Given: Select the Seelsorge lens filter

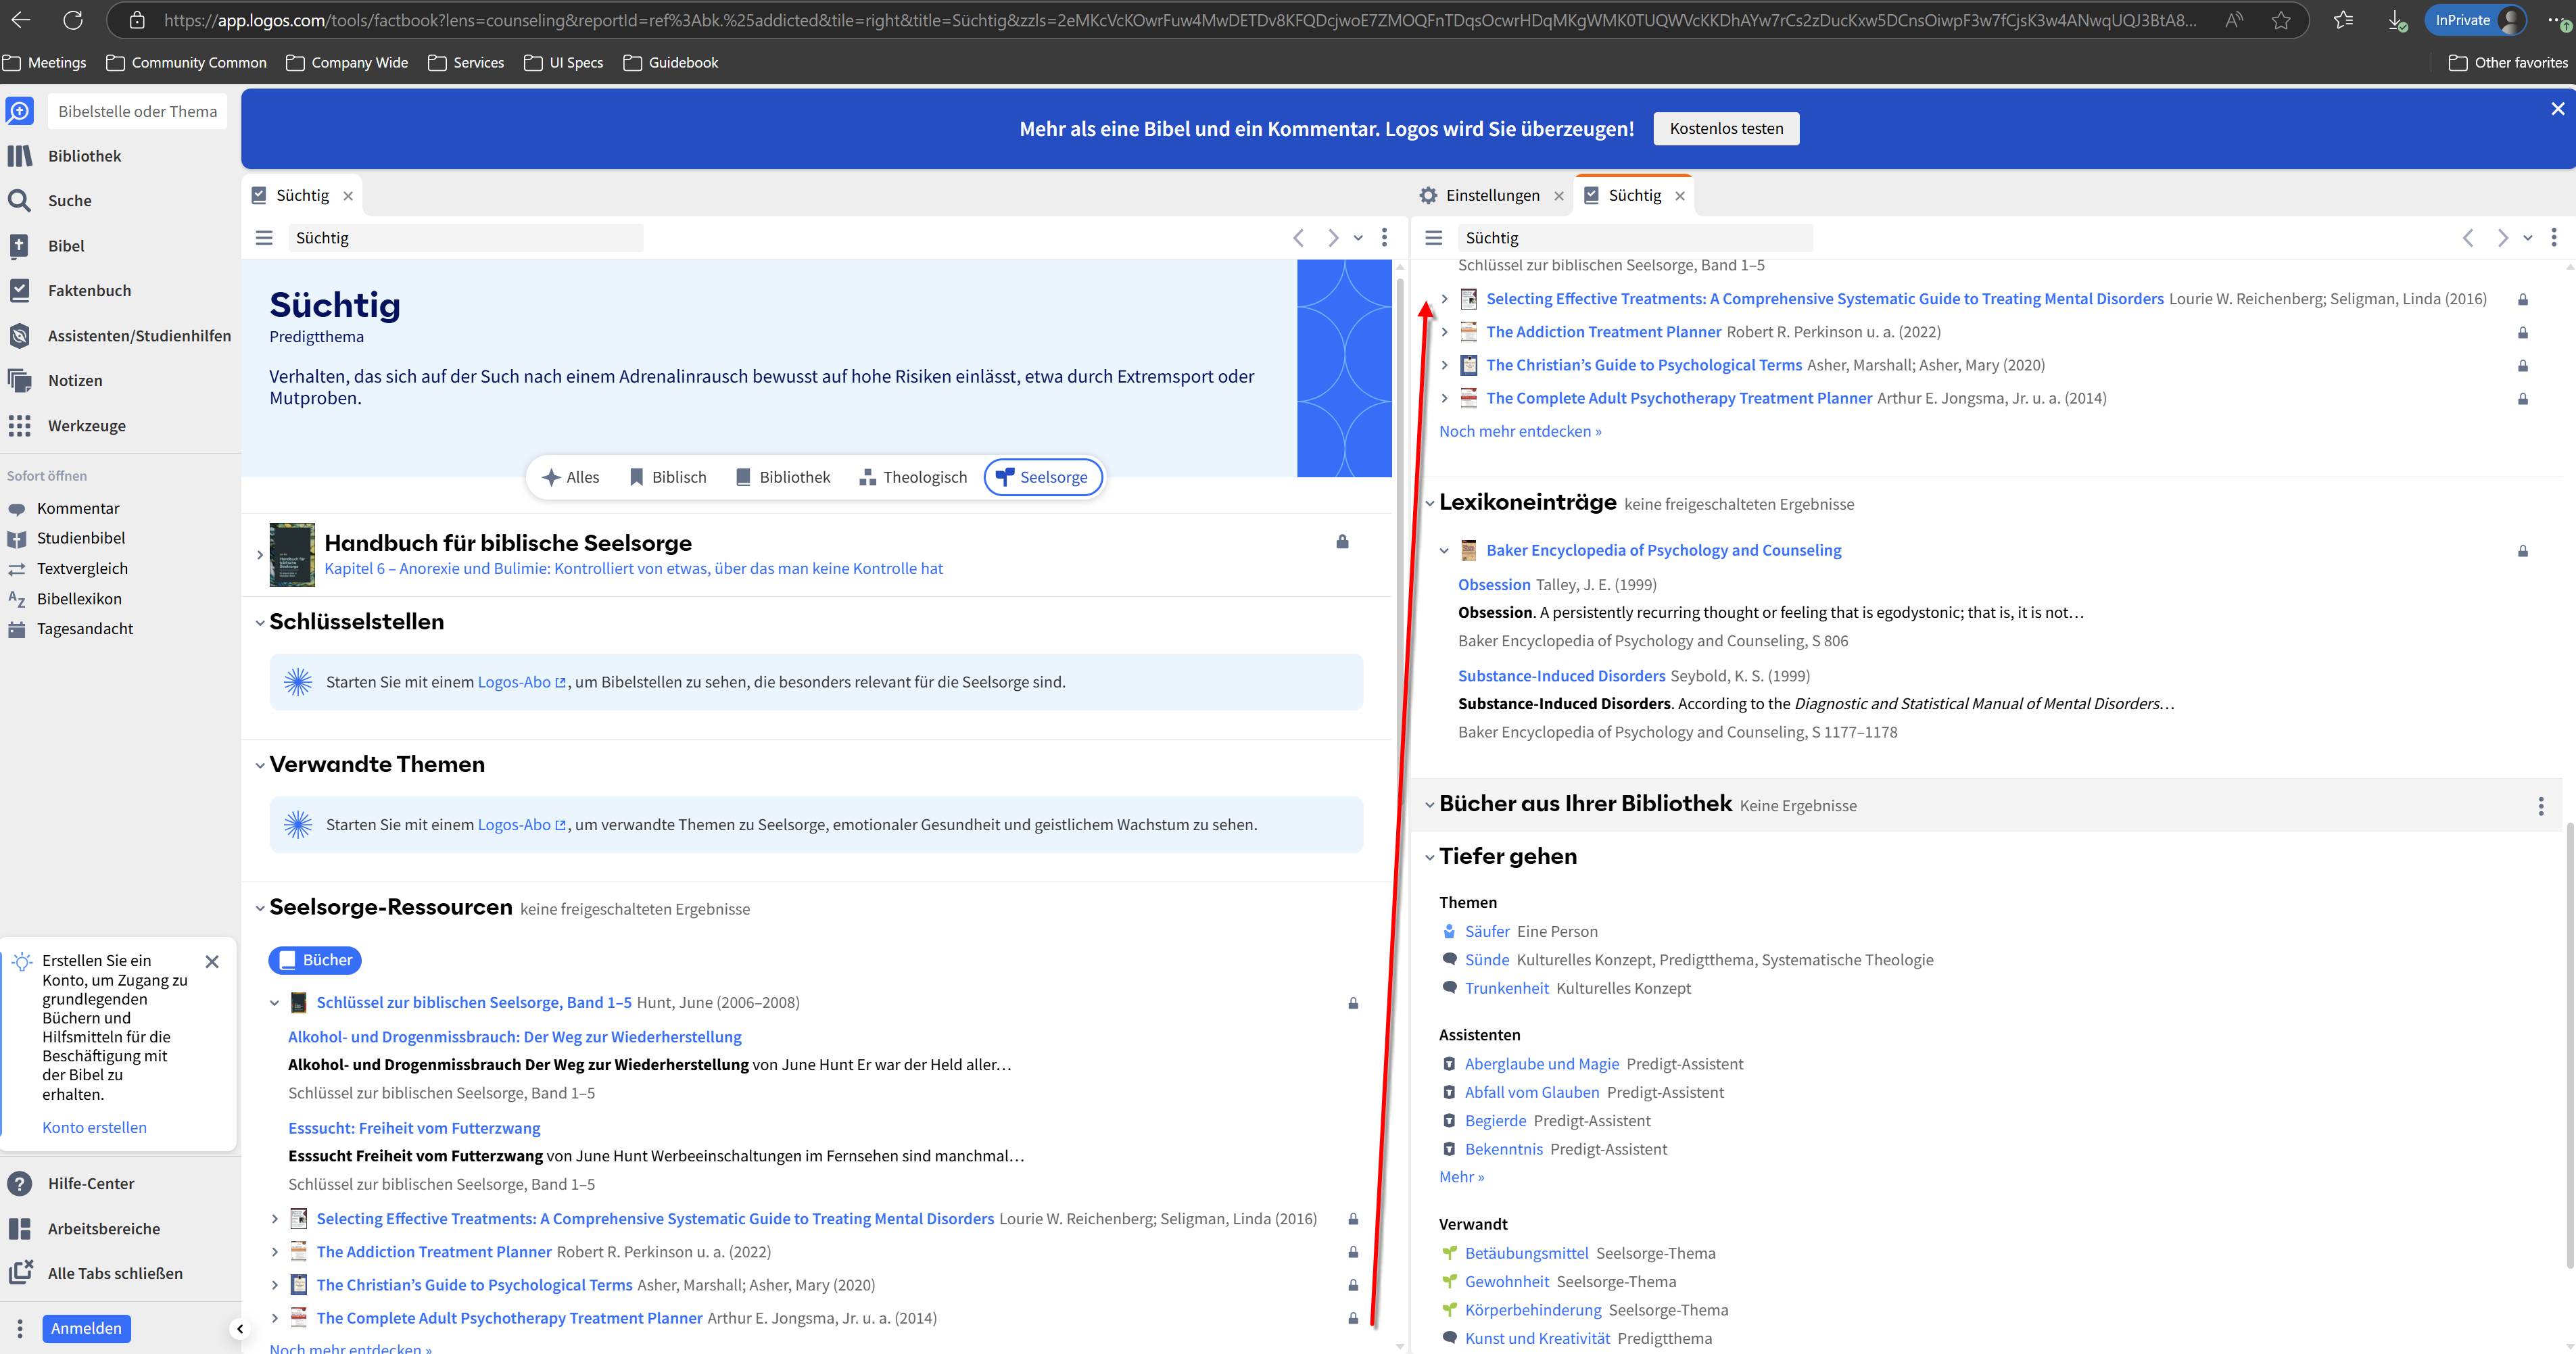Looking at the screenshot, I should [1043, 477].
